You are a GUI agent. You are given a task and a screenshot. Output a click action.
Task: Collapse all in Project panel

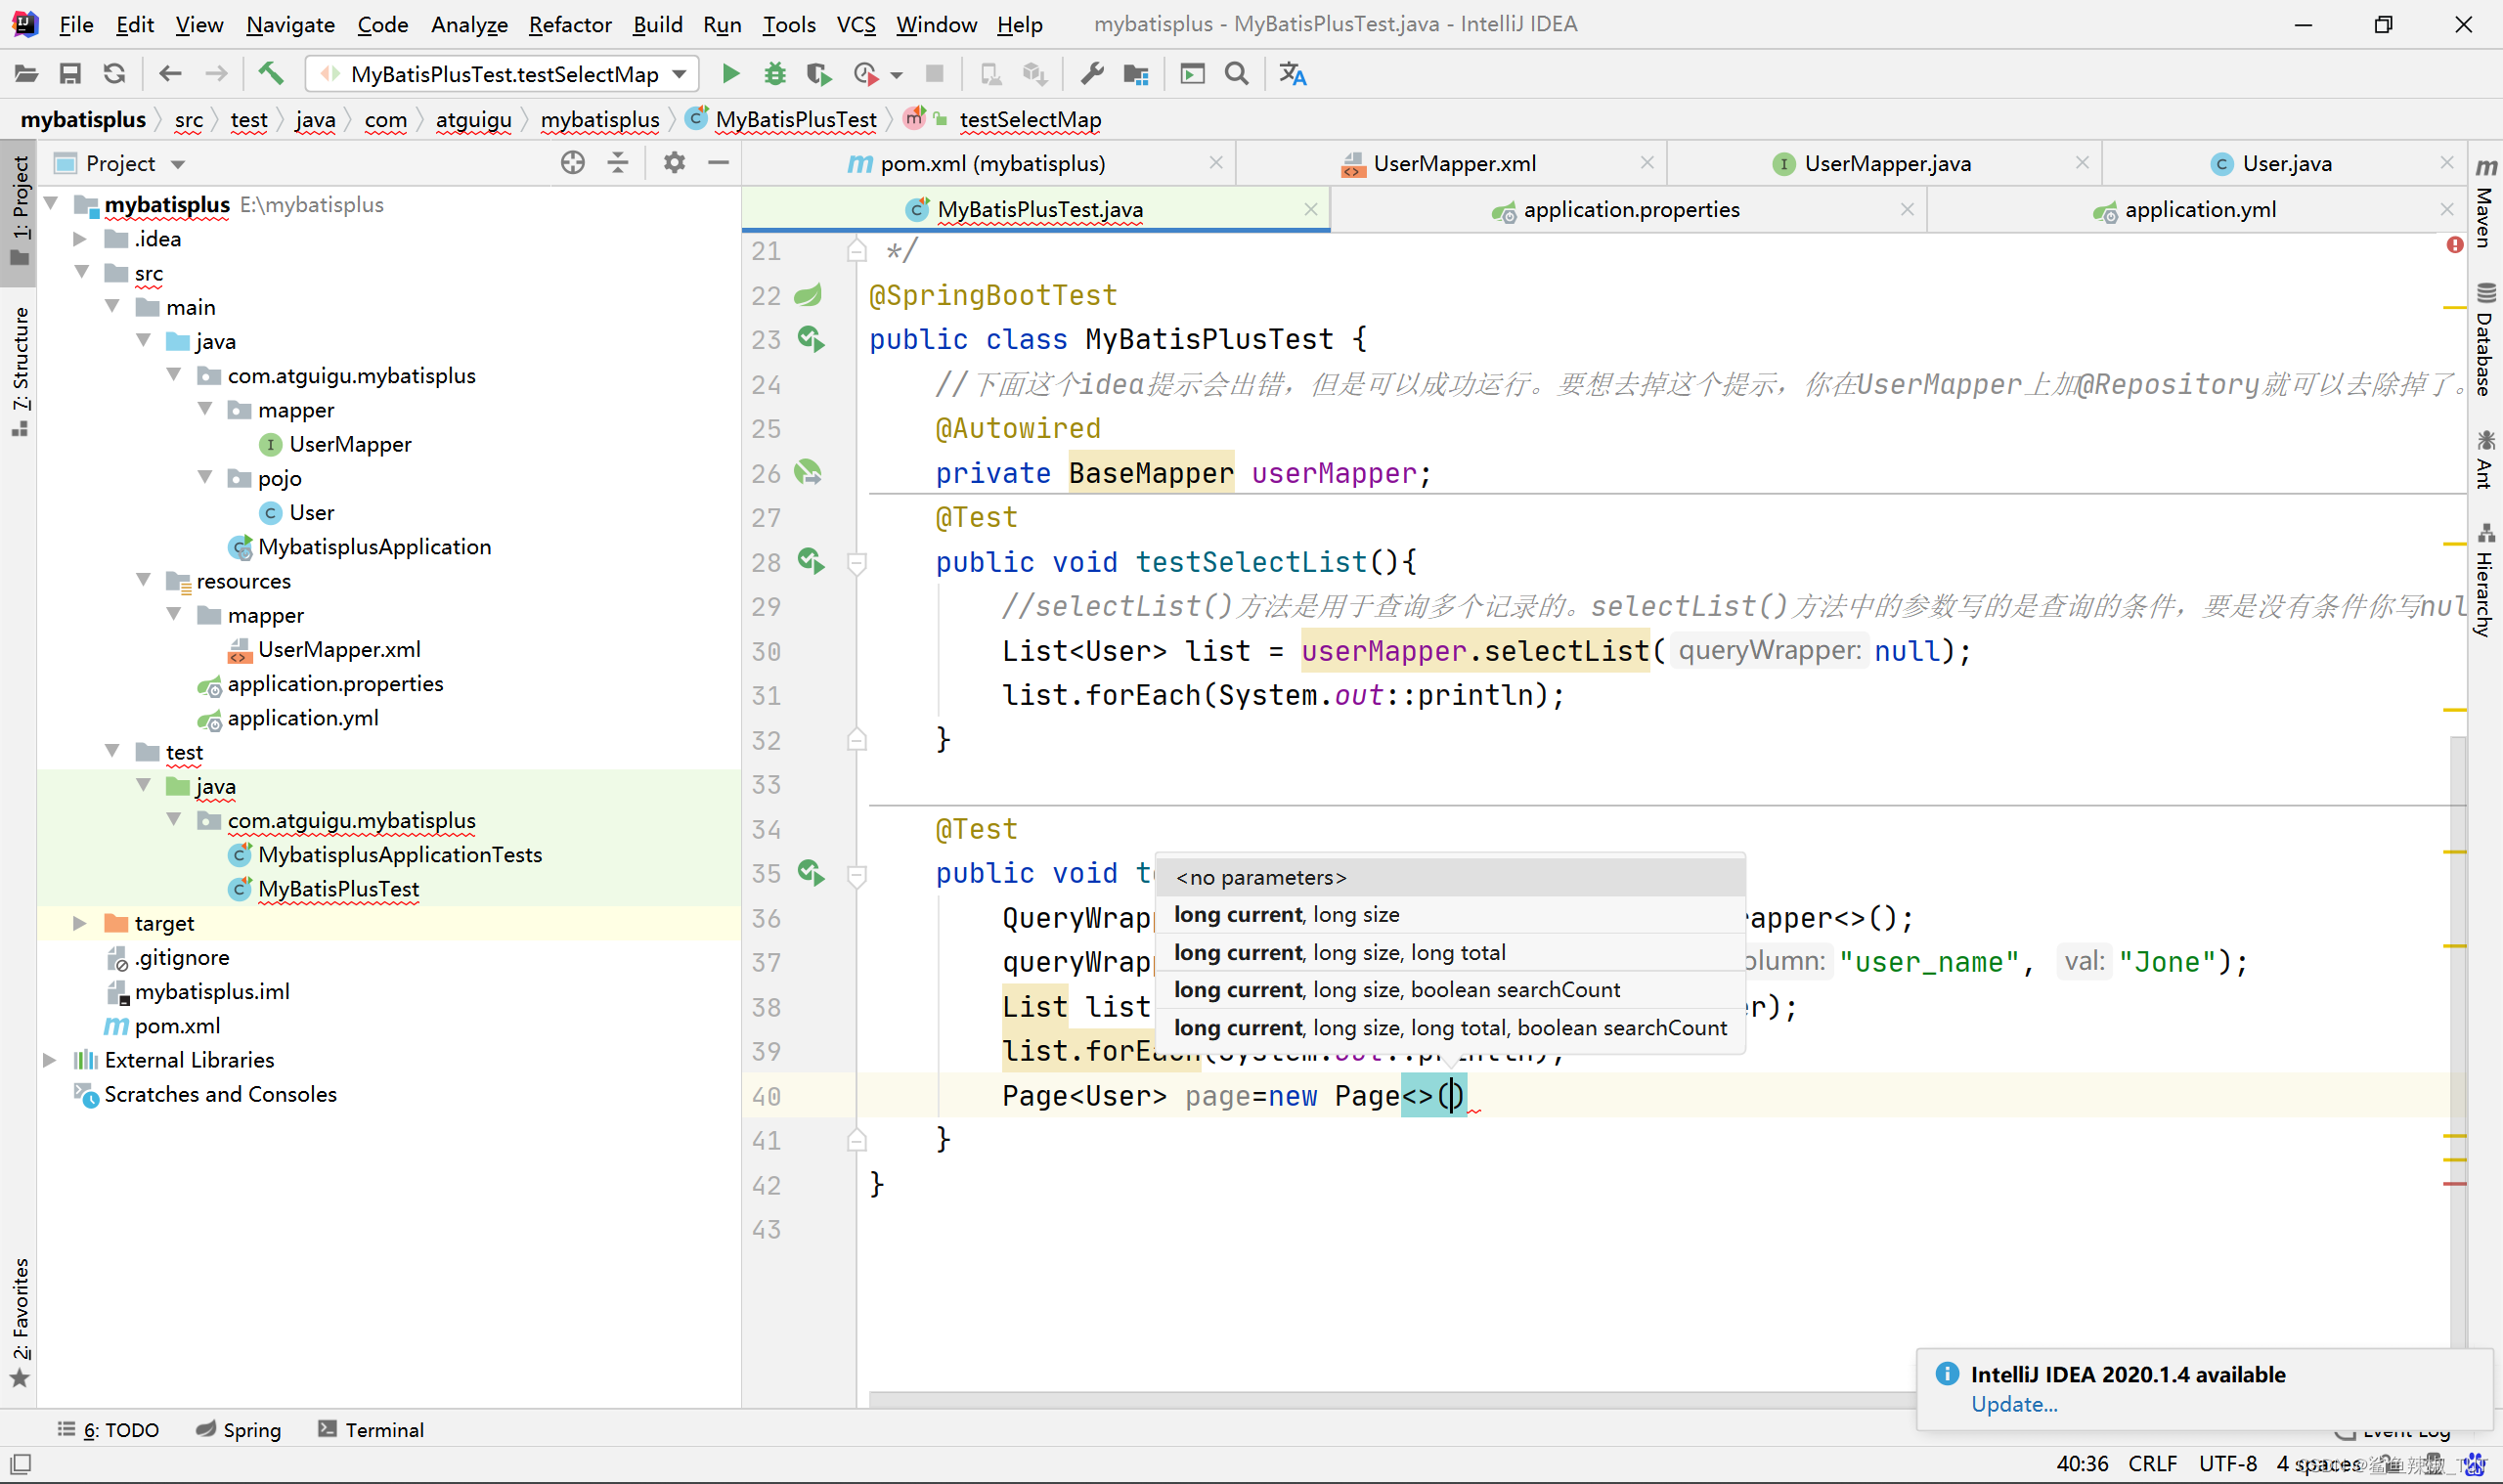(619, 163)
